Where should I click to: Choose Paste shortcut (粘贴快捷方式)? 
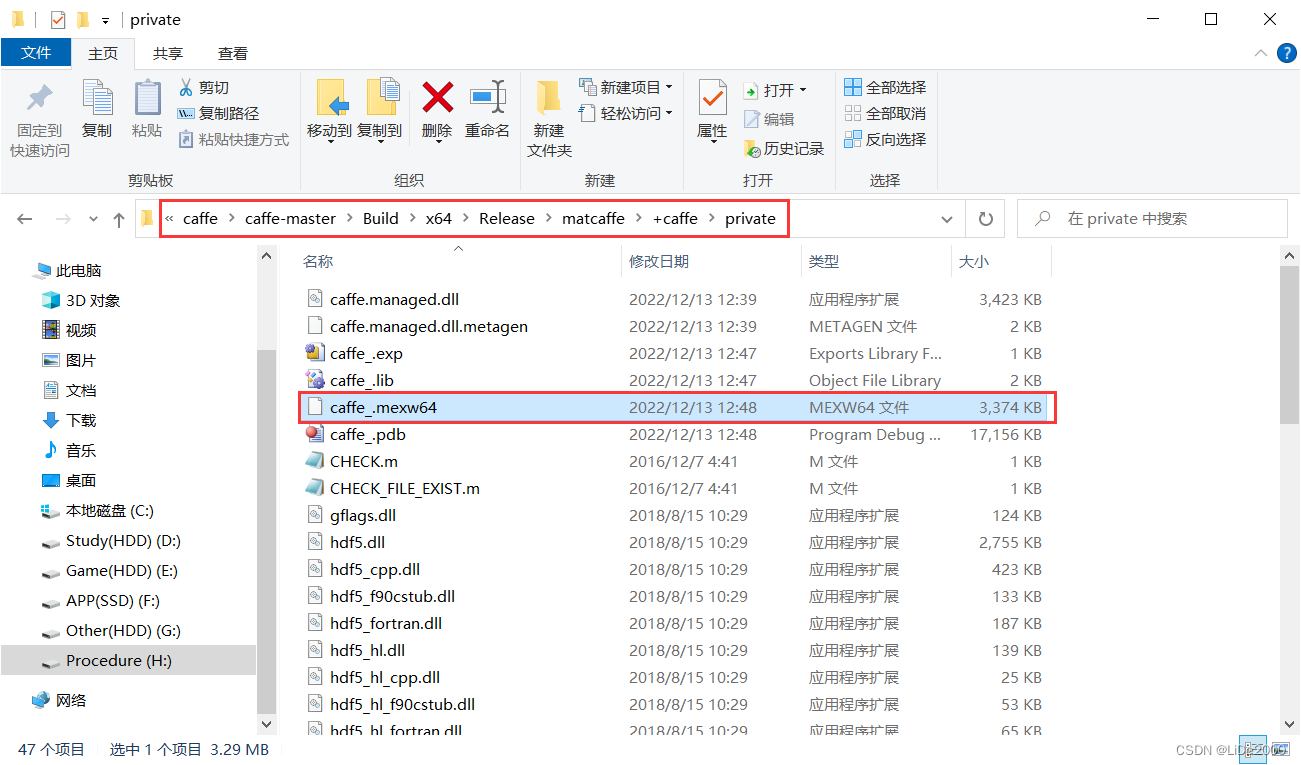[x=234, y=139]
